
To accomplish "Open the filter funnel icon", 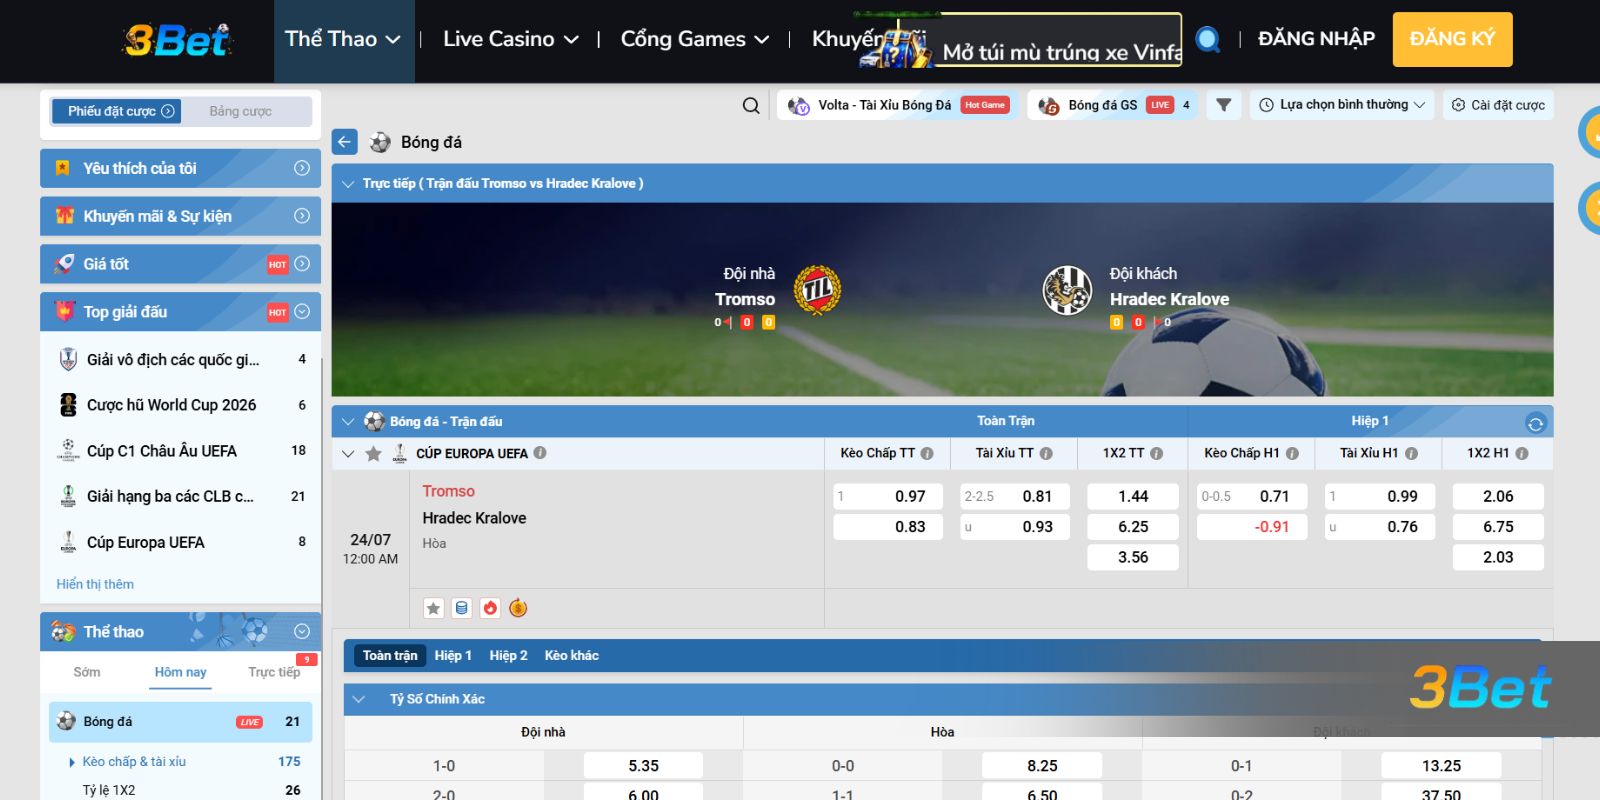I will pyautogui.click(x=1223, y=105).
